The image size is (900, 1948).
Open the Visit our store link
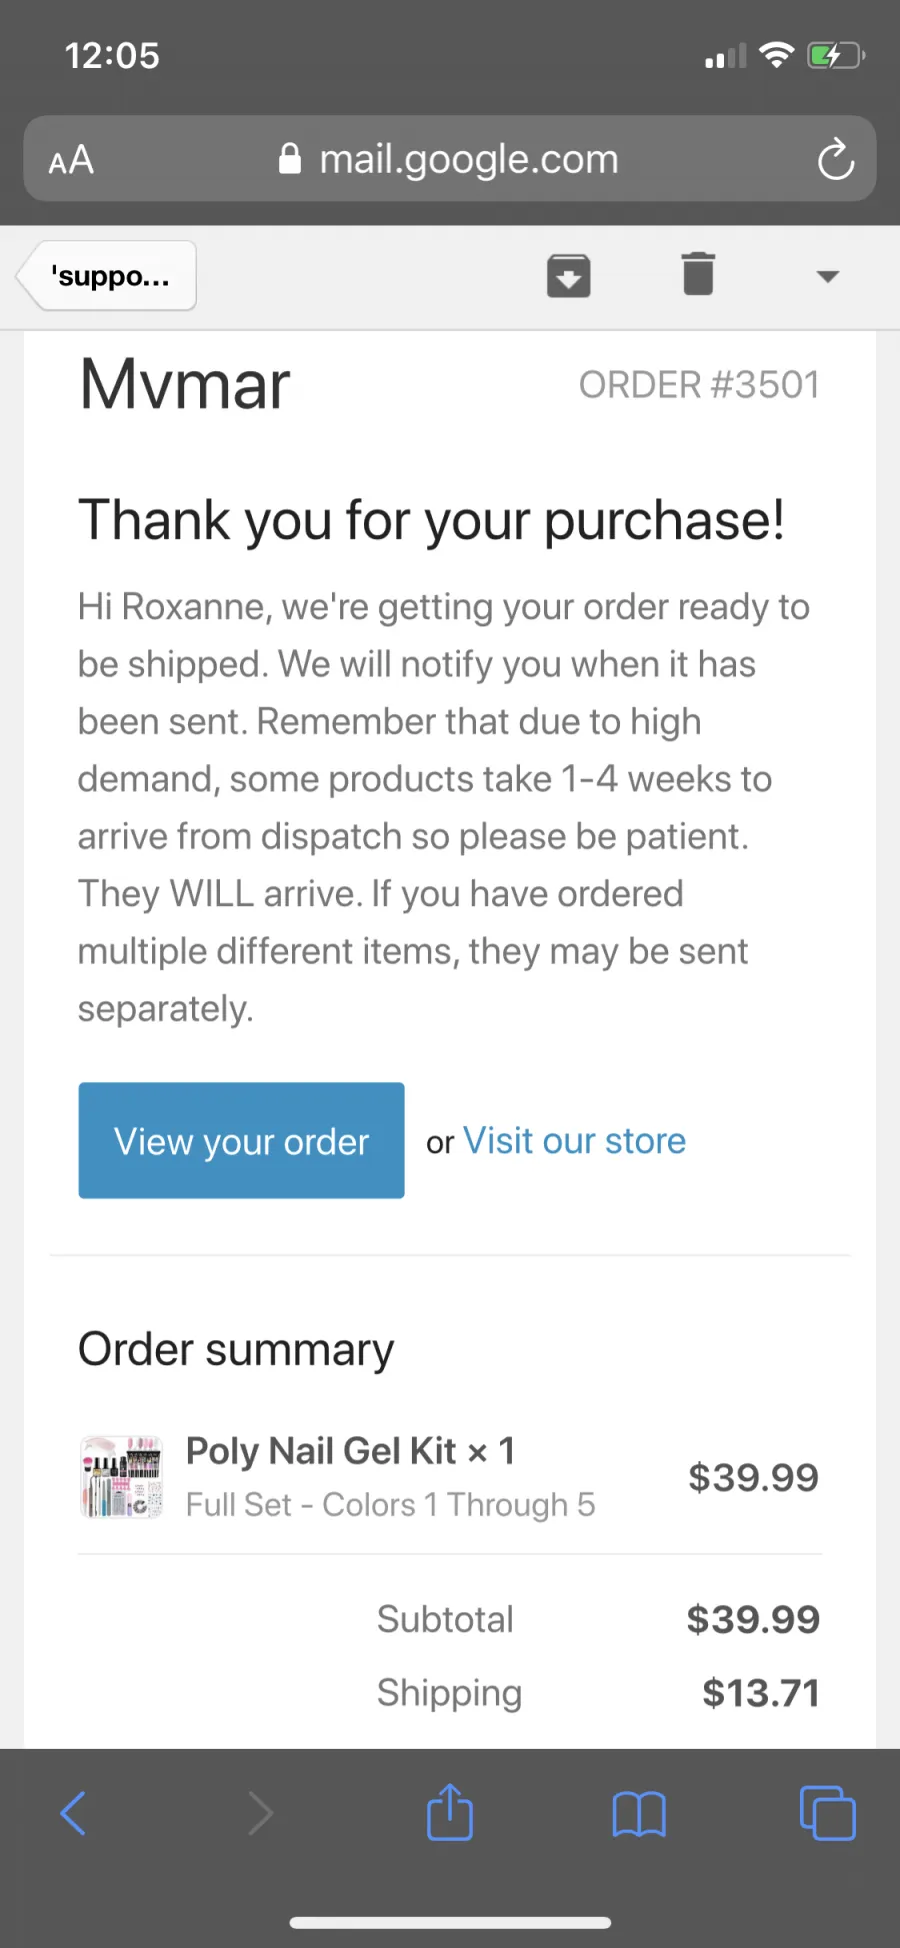point(575,1141)
